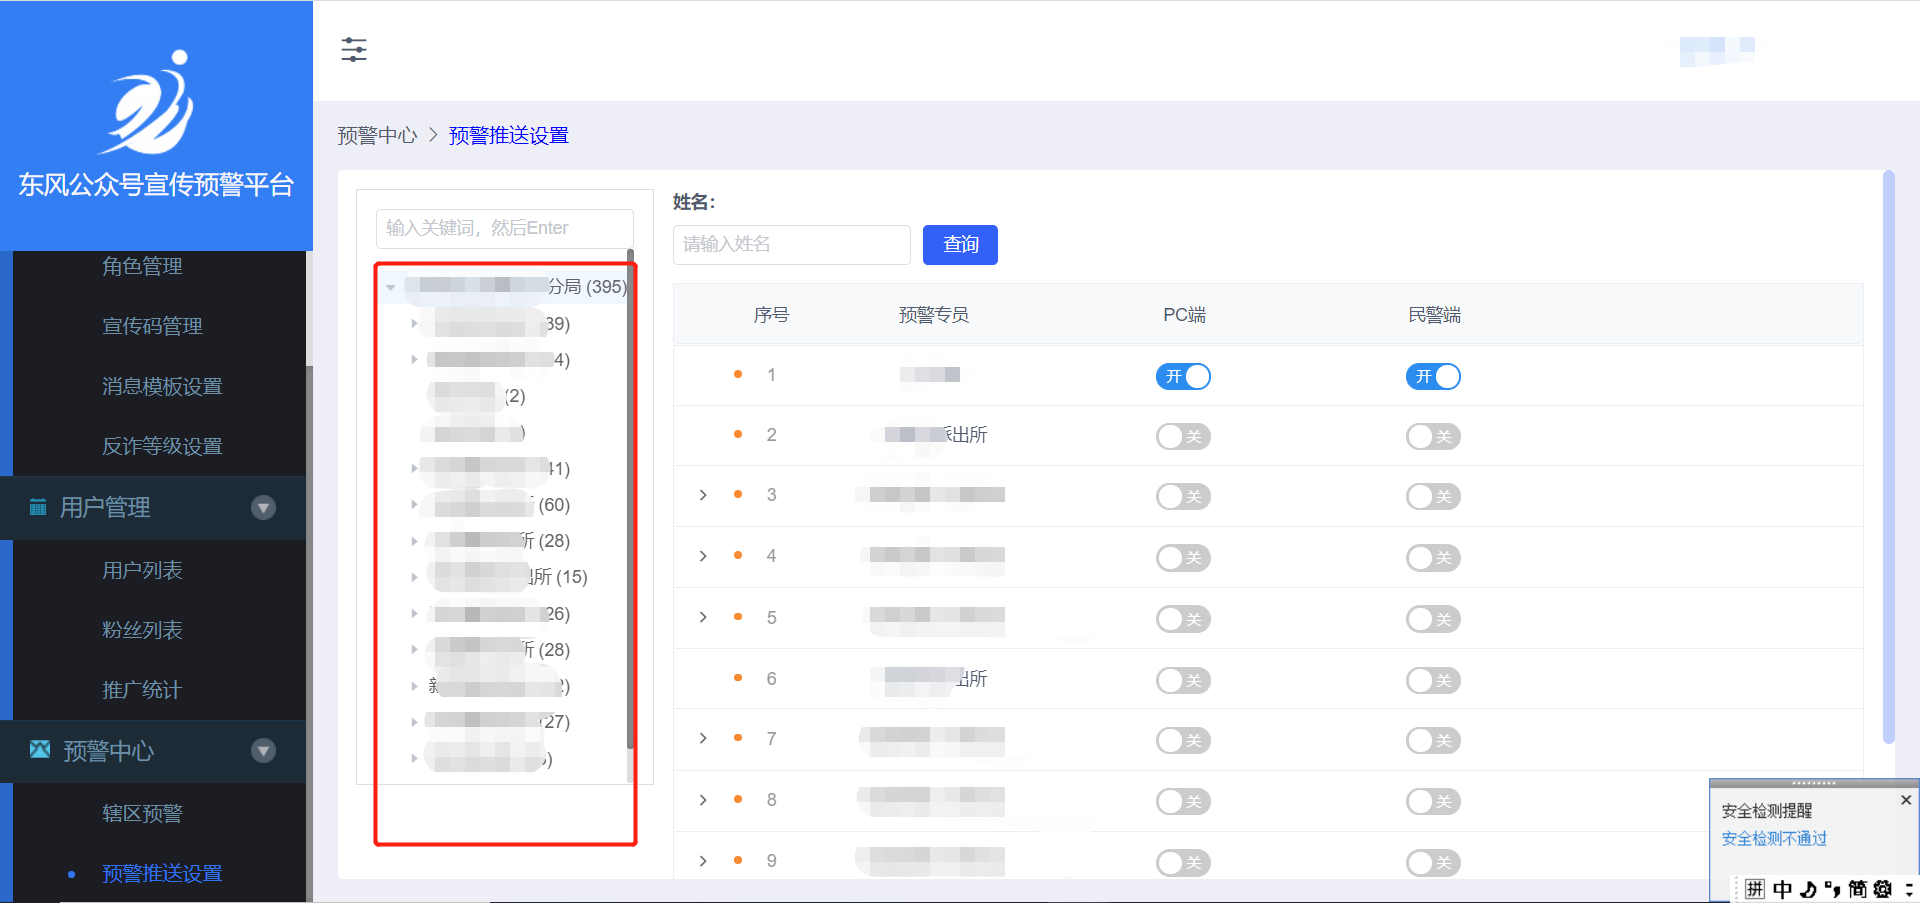The image size is (1920, 903).
Task: Close the 安全检测提醒 popup
Action: click(x=1906, y=800)
